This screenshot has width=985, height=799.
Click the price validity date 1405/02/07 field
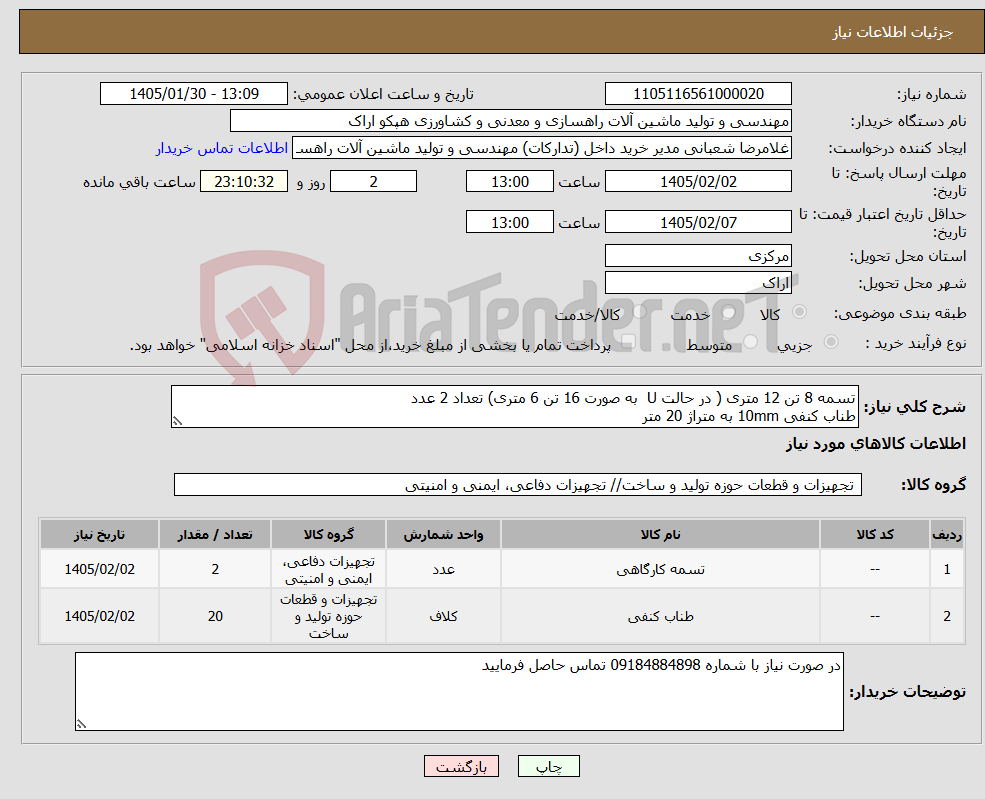[698, 222]
